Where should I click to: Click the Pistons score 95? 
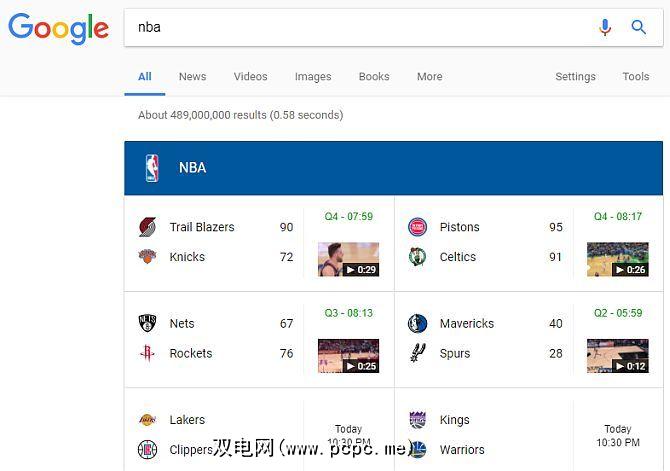pyautogui.click(x=555, y=227)
